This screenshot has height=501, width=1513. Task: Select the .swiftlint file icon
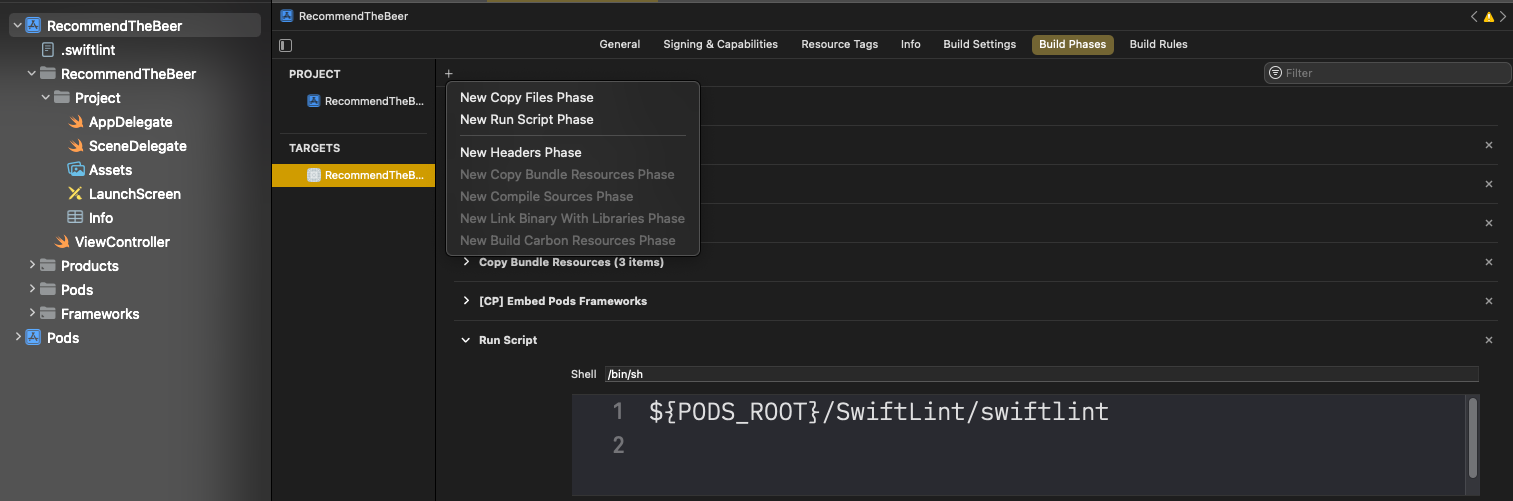coord(47,50)
